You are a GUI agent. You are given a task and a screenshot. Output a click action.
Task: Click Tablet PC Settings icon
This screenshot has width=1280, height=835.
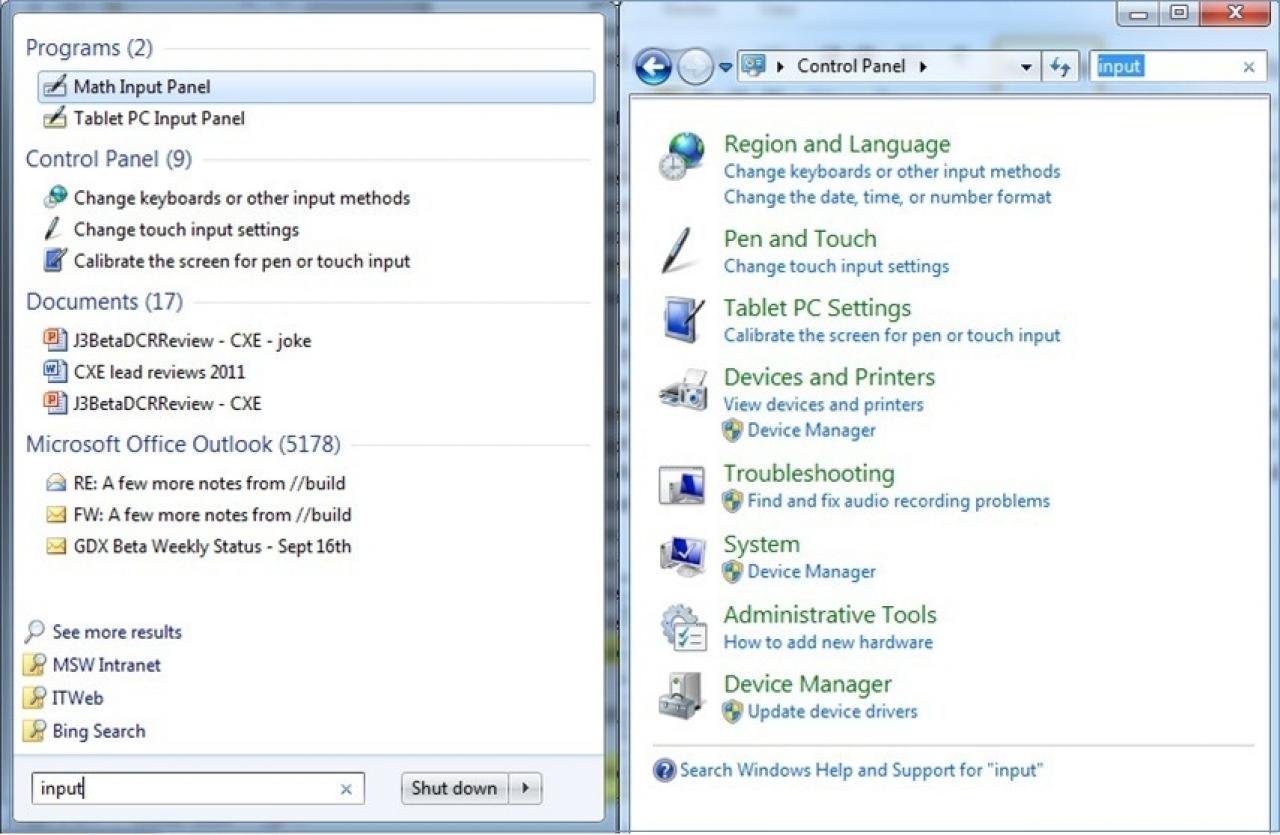point(685,320)
